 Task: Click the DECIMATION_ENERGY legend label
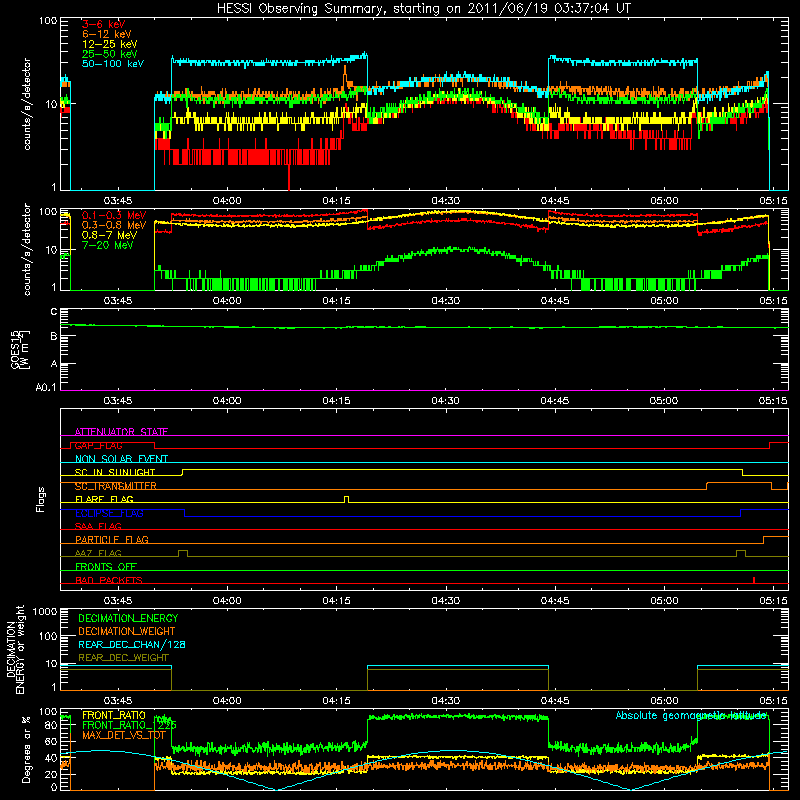pos(128,618)
